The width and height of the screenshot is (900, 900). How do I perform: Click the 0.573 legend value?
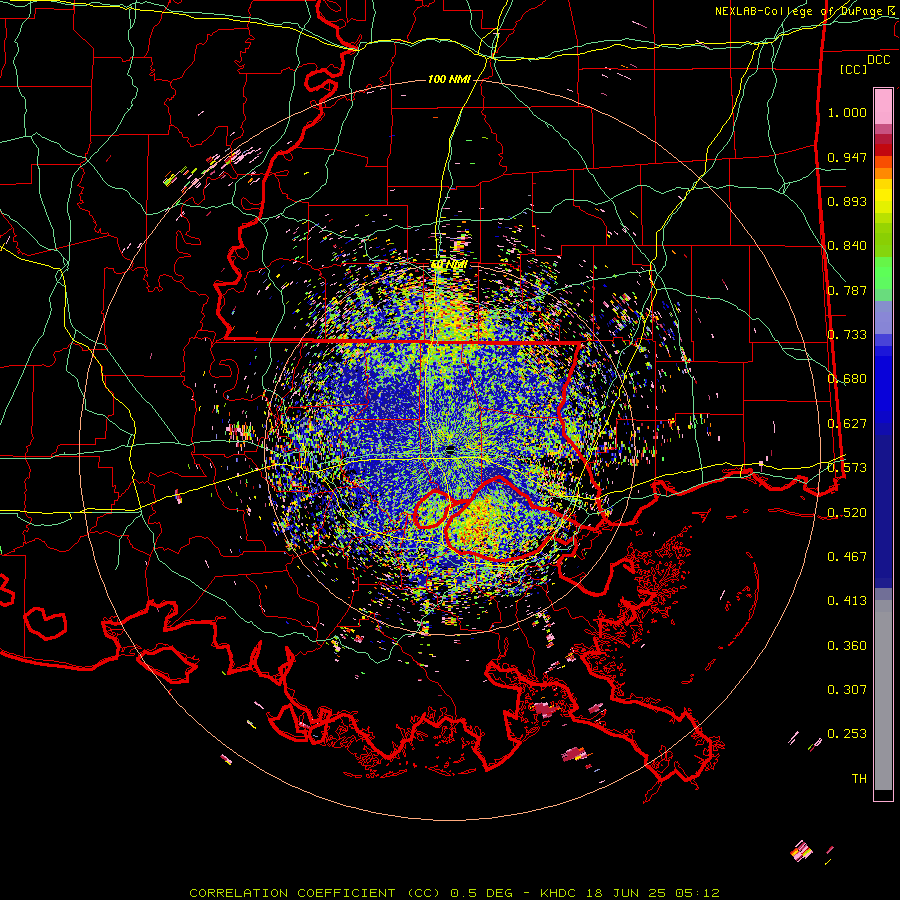click(x=847, y=468)
